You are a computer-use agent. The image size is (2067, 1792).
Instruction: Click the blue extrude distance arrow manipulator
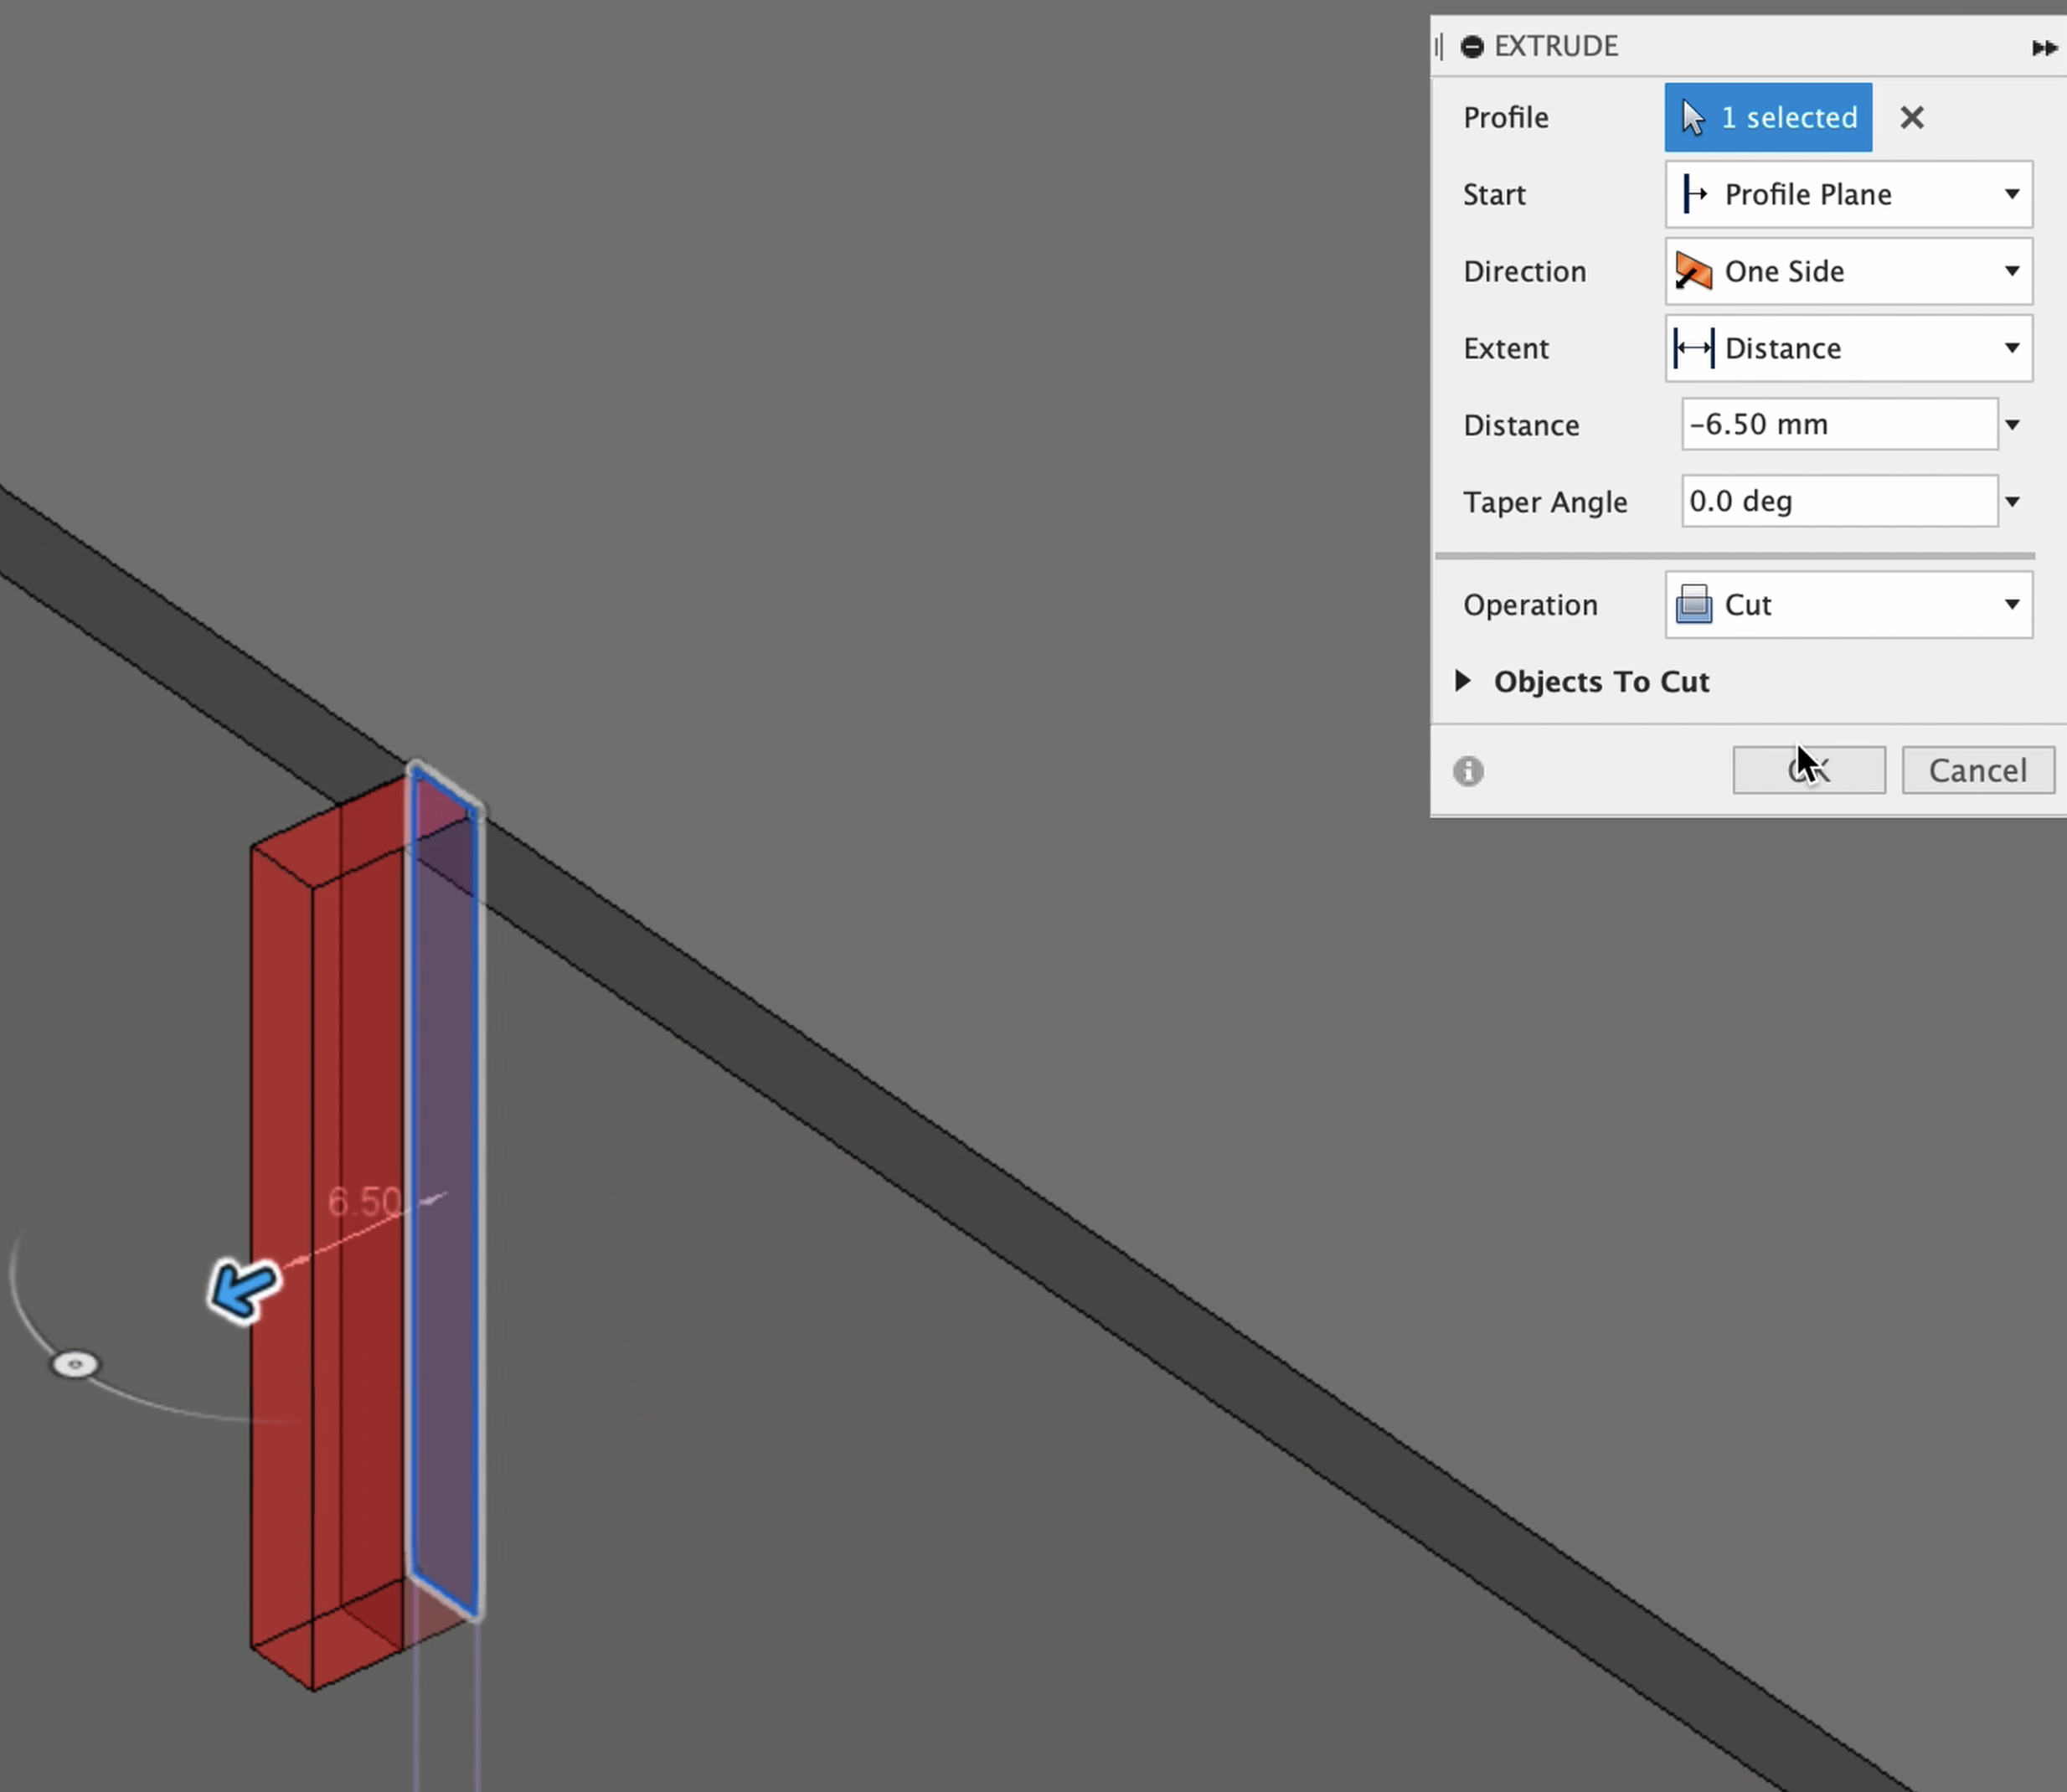[243, 1289]
